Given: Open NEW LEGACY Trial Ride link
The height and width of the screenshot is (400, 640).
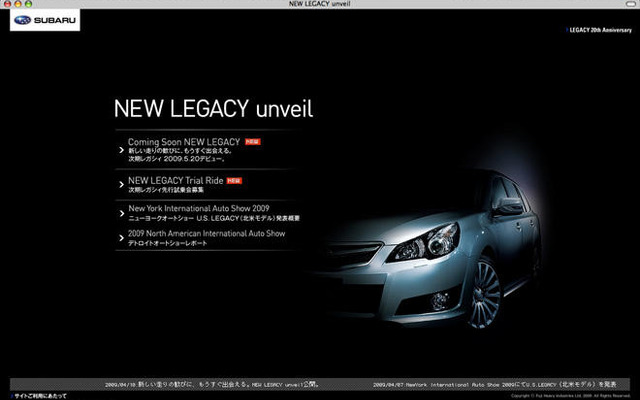Looking at the screenshot, I should click(x=176, y=180).
